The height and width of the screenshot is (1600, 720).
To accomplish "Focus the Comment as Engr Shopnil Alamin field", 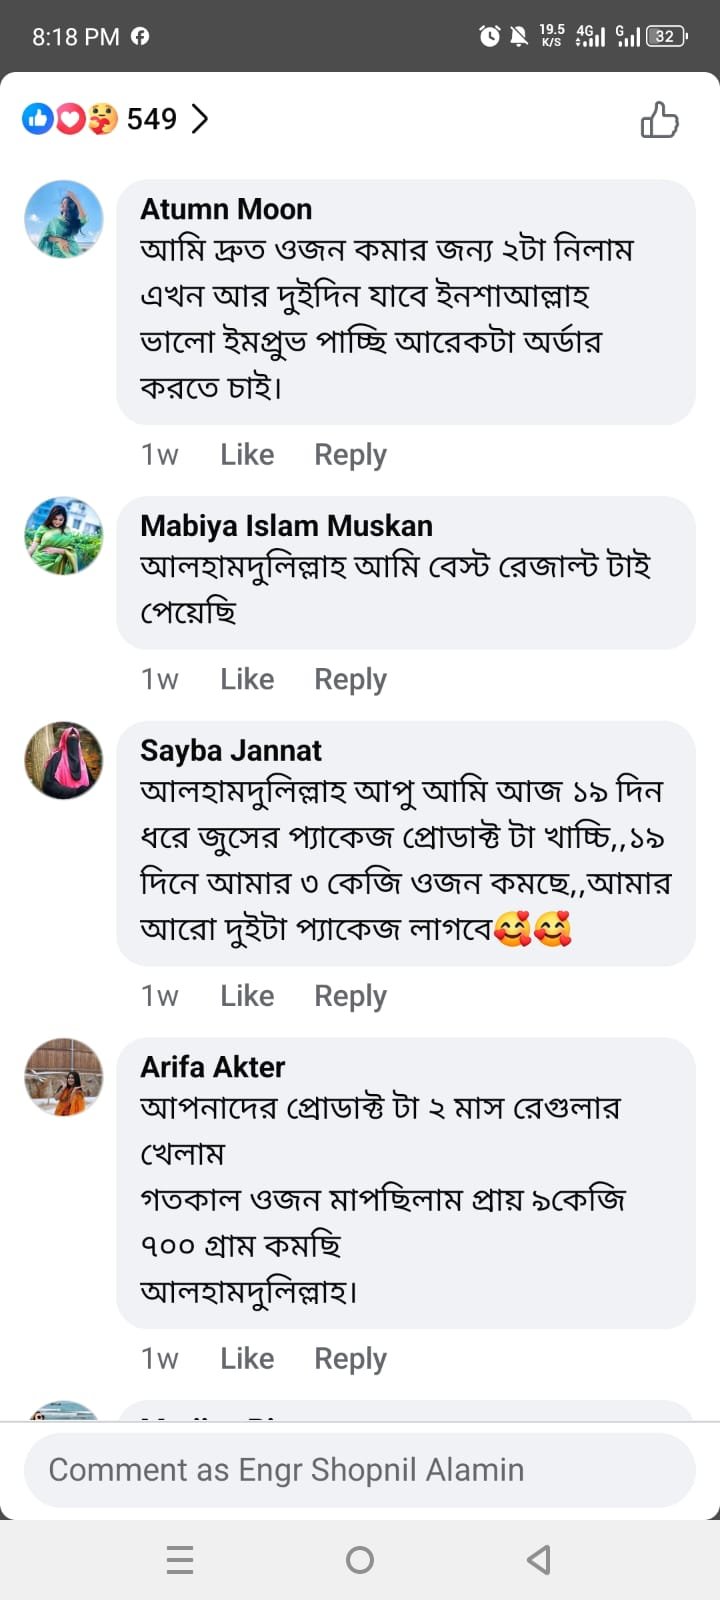I will 360,1470.
